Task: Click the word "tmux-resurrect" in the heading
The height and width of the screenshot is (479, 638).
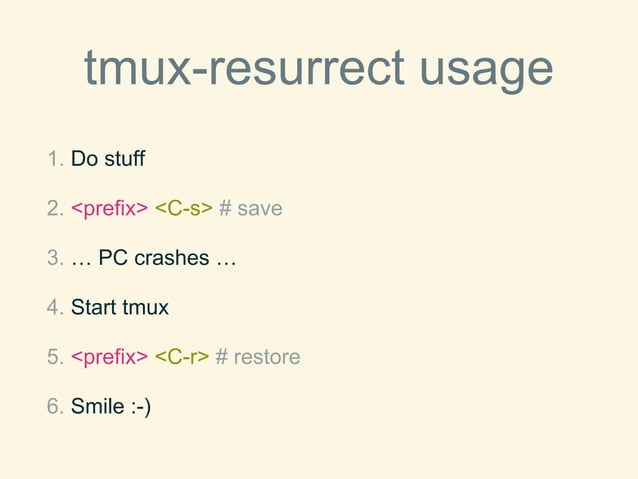Action: coord(244,68)
